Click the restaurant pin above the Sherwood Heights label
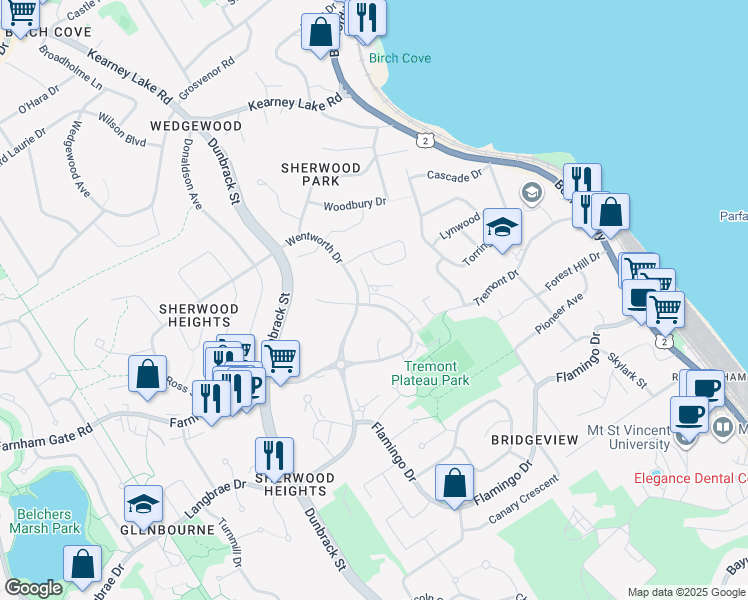 (x=273, y=456)
